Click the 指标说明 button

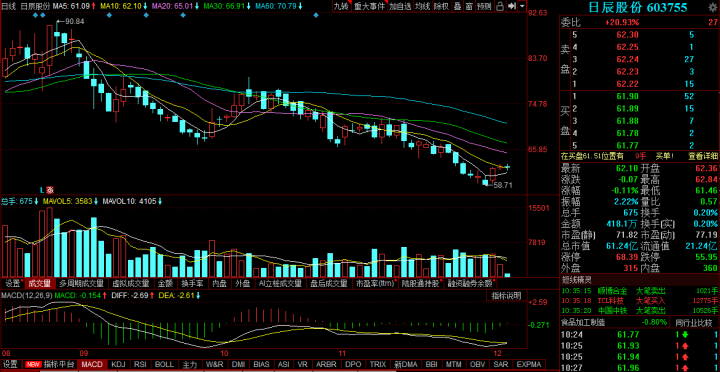506,295
